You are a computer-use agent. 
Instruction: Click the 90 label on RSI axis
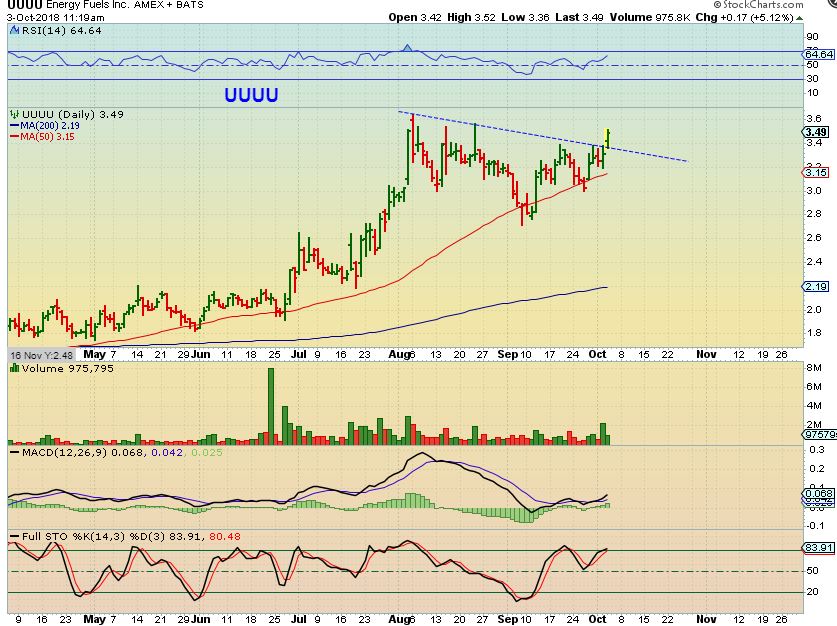812,37
